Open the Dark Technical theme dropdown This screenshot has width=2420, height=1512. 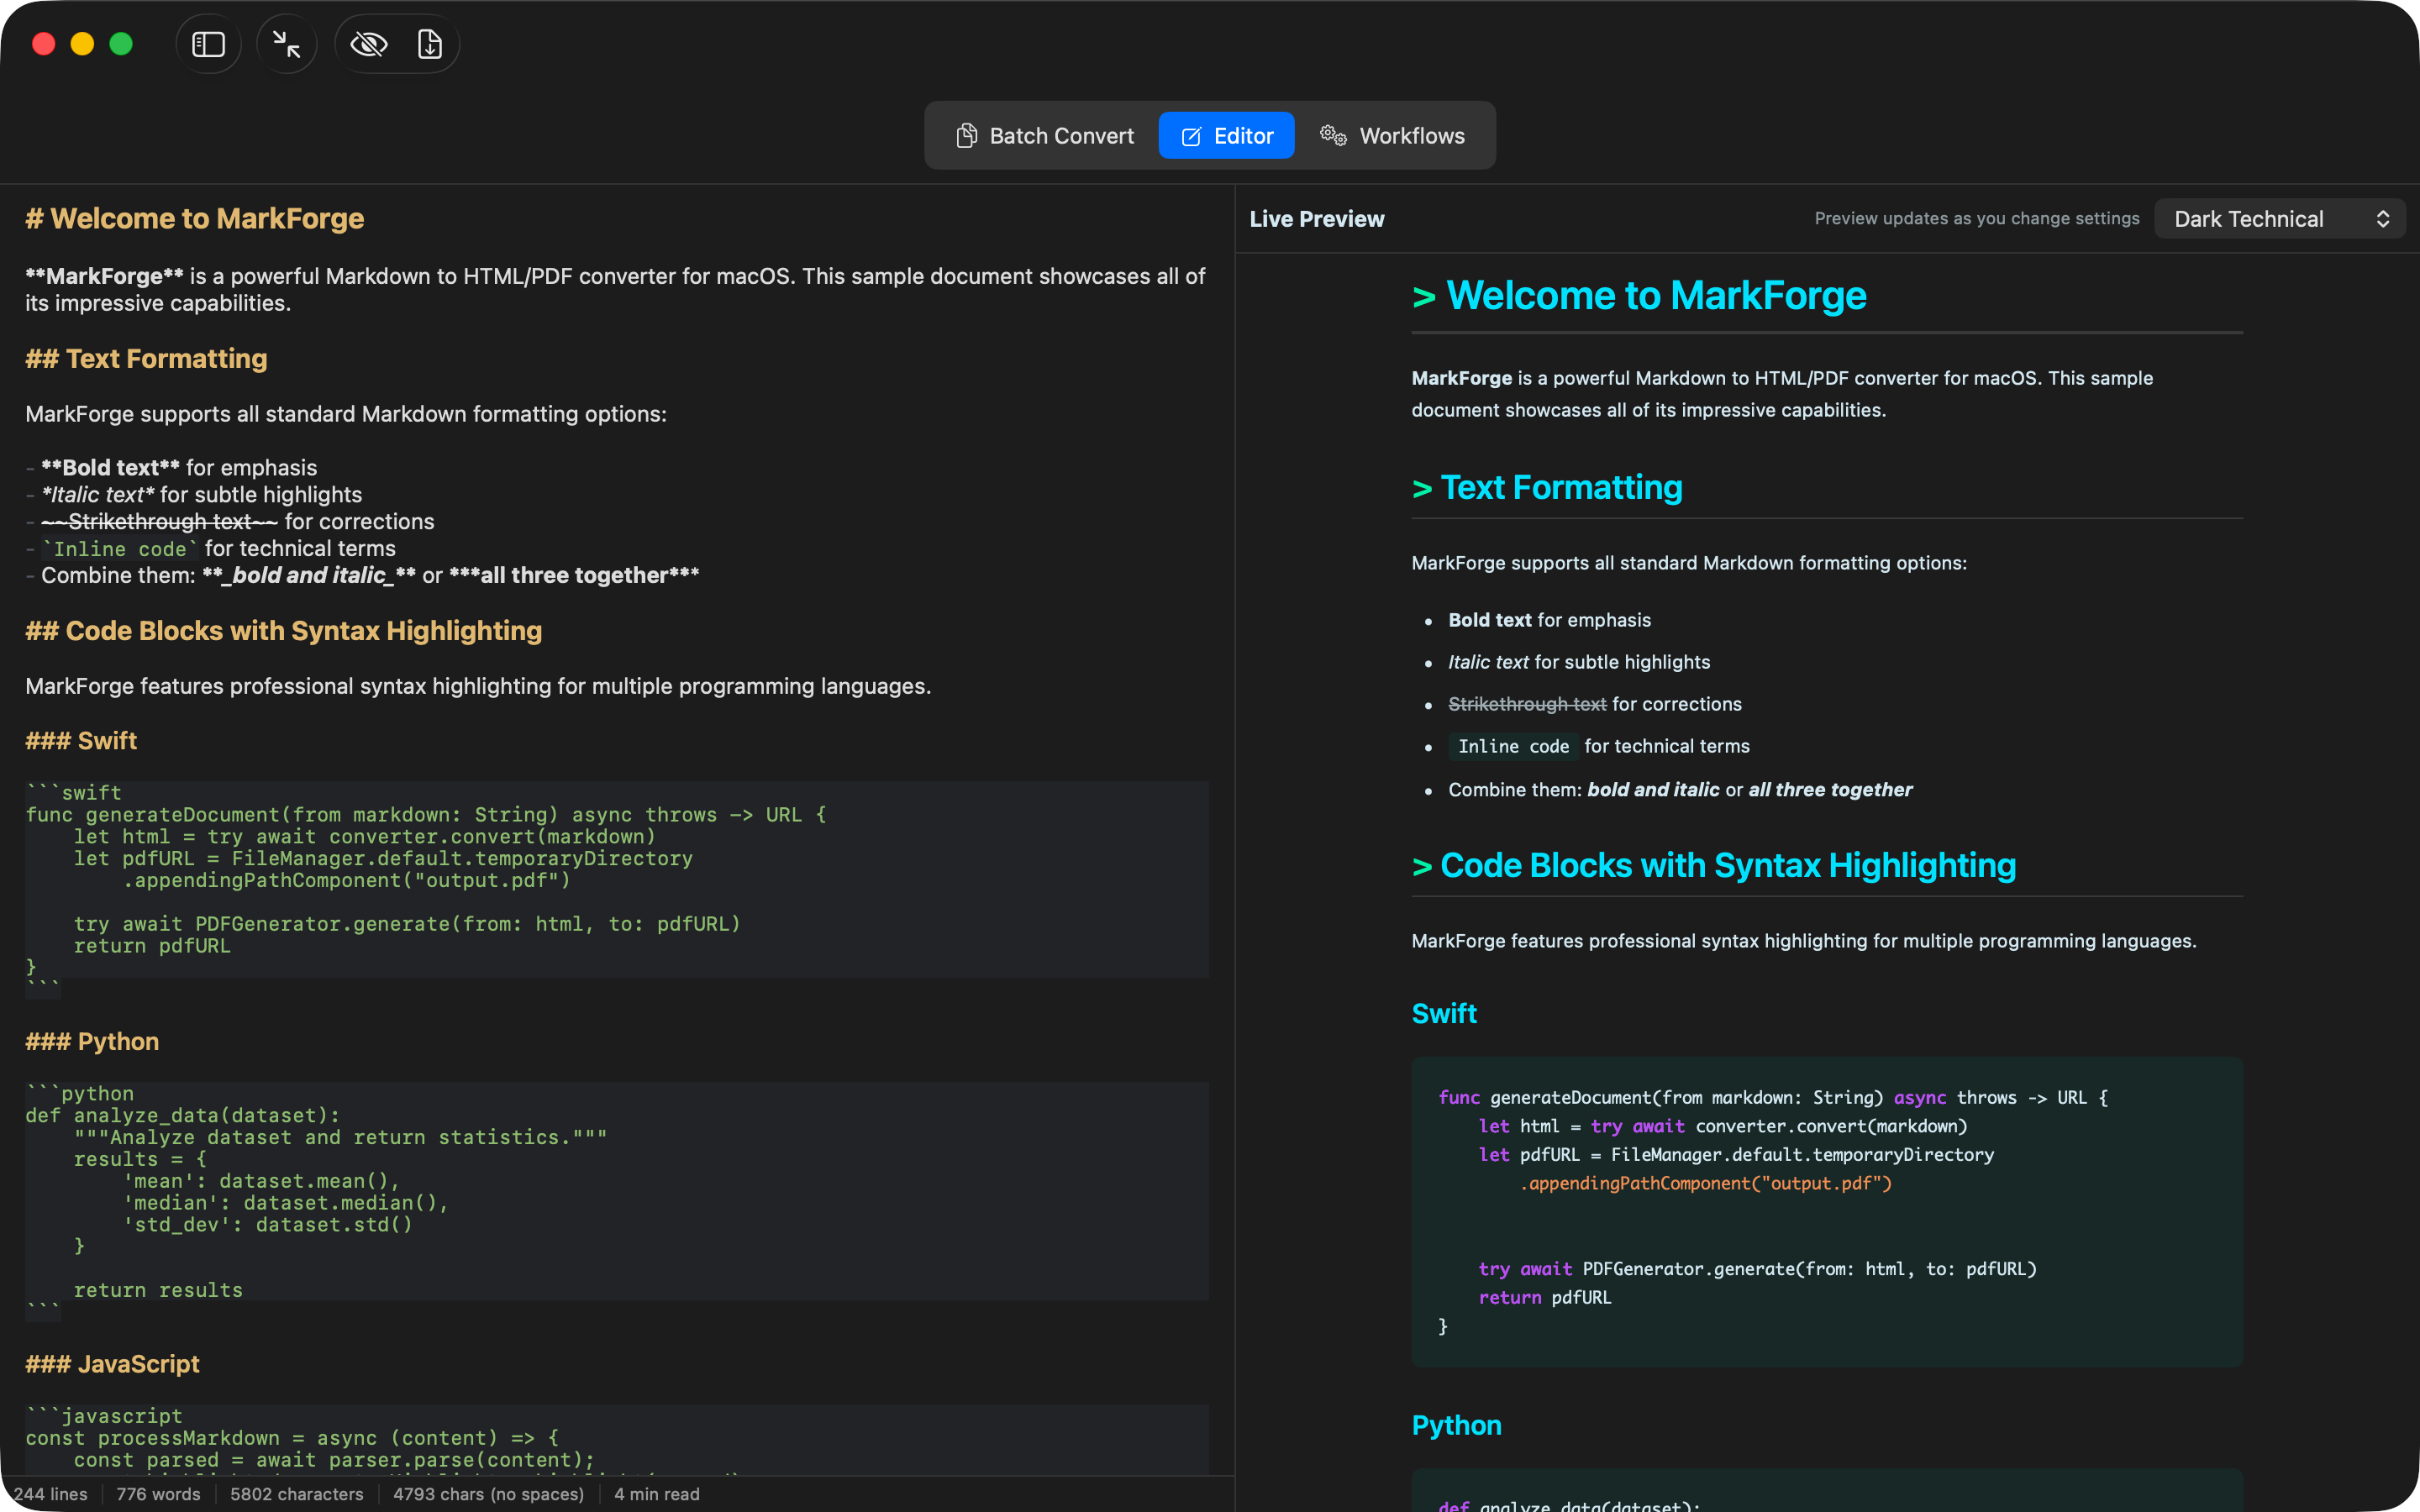(x=2280, y=219)
